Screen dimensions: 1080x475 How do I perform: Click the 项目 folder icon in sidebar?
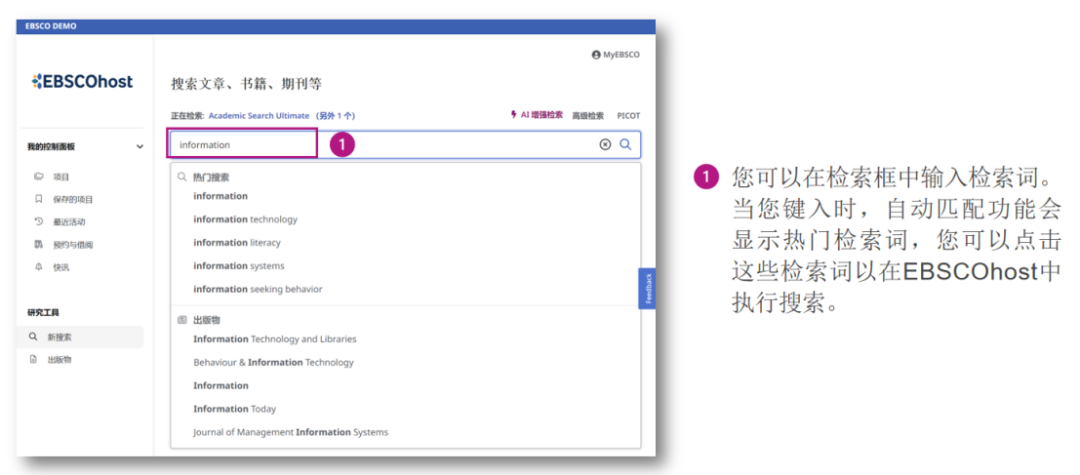click(x=39, y=177)
